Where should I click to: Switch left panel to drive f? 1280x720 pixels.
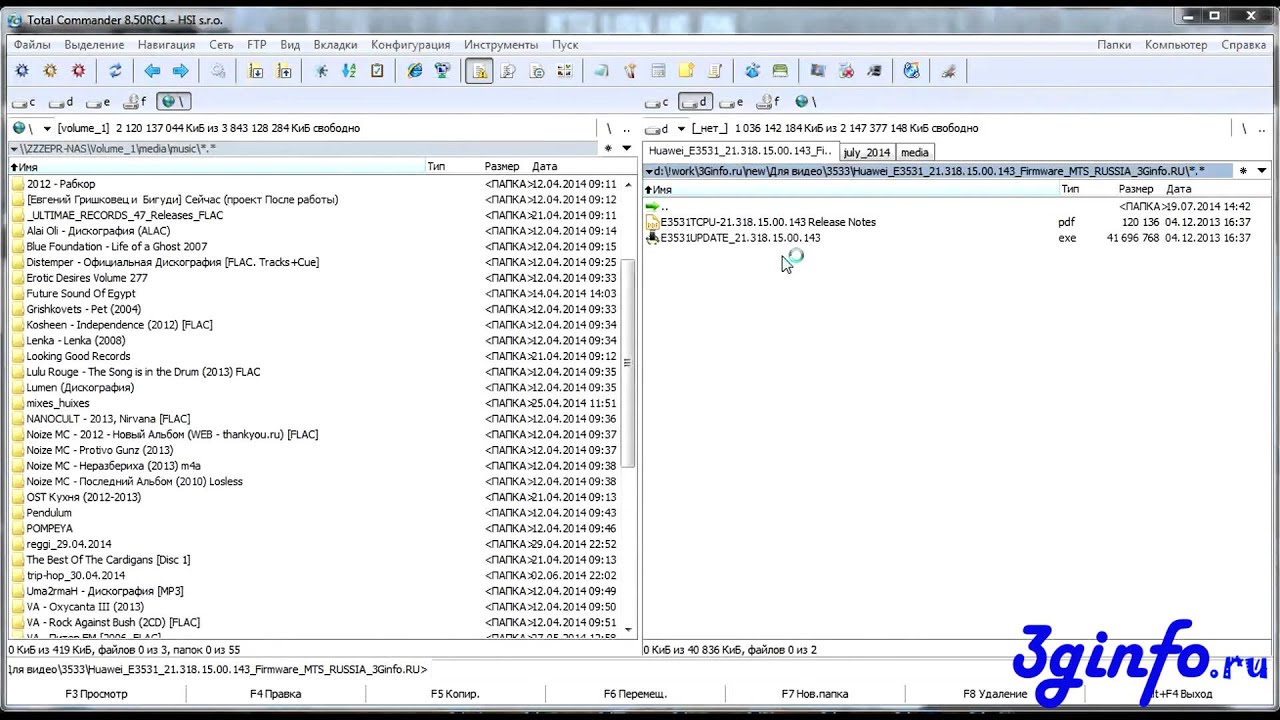click(x=135, y=102)
